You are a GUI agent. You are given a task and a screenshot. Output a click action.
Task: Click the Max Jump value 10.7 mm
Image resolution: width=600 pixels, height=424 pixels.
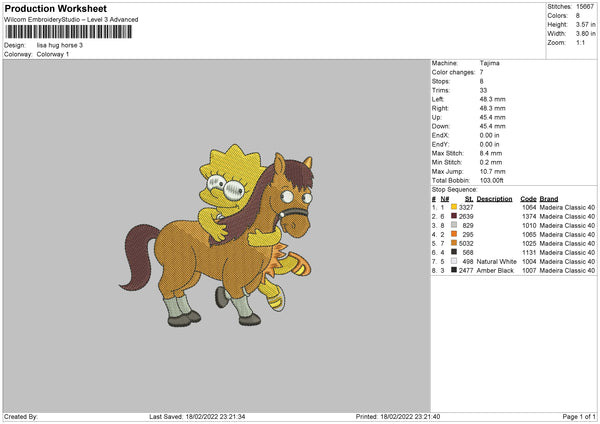tap(492, 171)
